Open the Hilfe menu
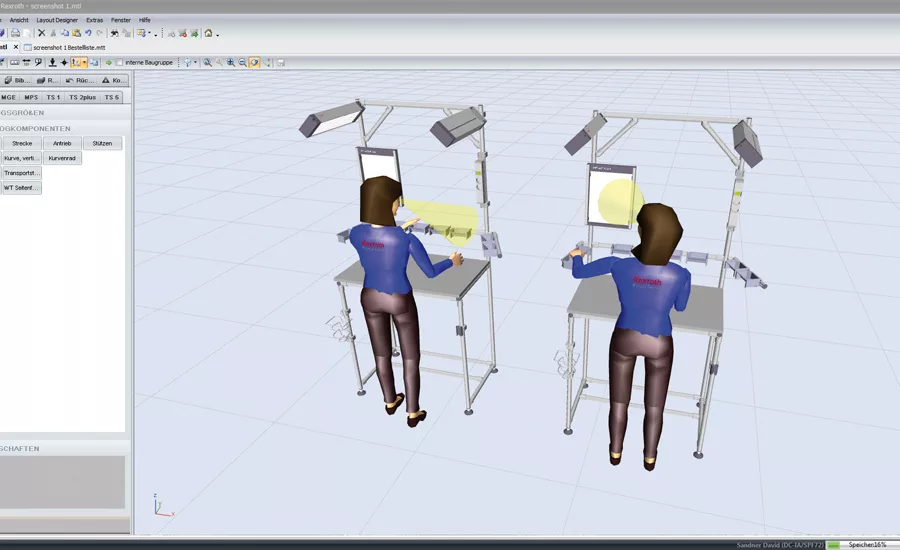 tap(145, 20)
